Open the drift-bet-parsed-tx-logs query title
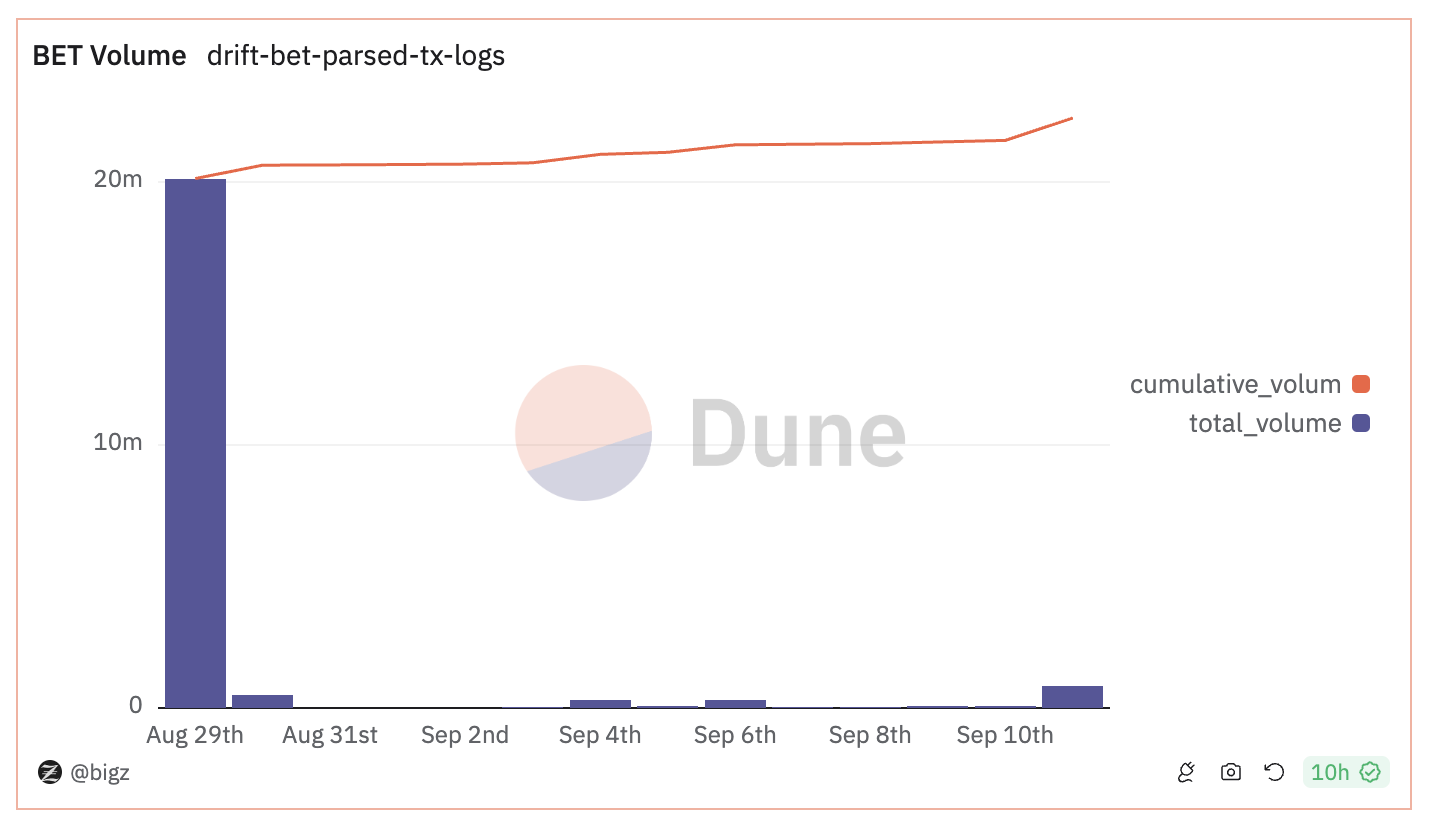Viewport: 1430px width, 826px height. pyautogui.click(x=355, y=57)
